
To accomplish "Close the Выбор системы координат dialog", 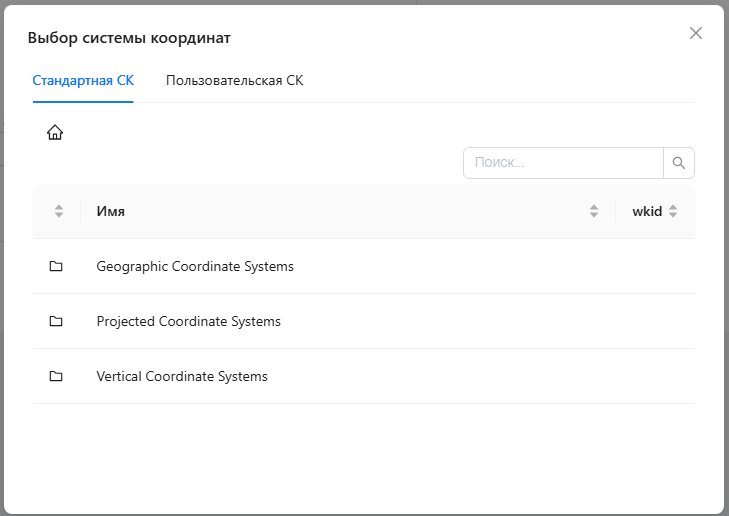I will click(x=696, y=33).
